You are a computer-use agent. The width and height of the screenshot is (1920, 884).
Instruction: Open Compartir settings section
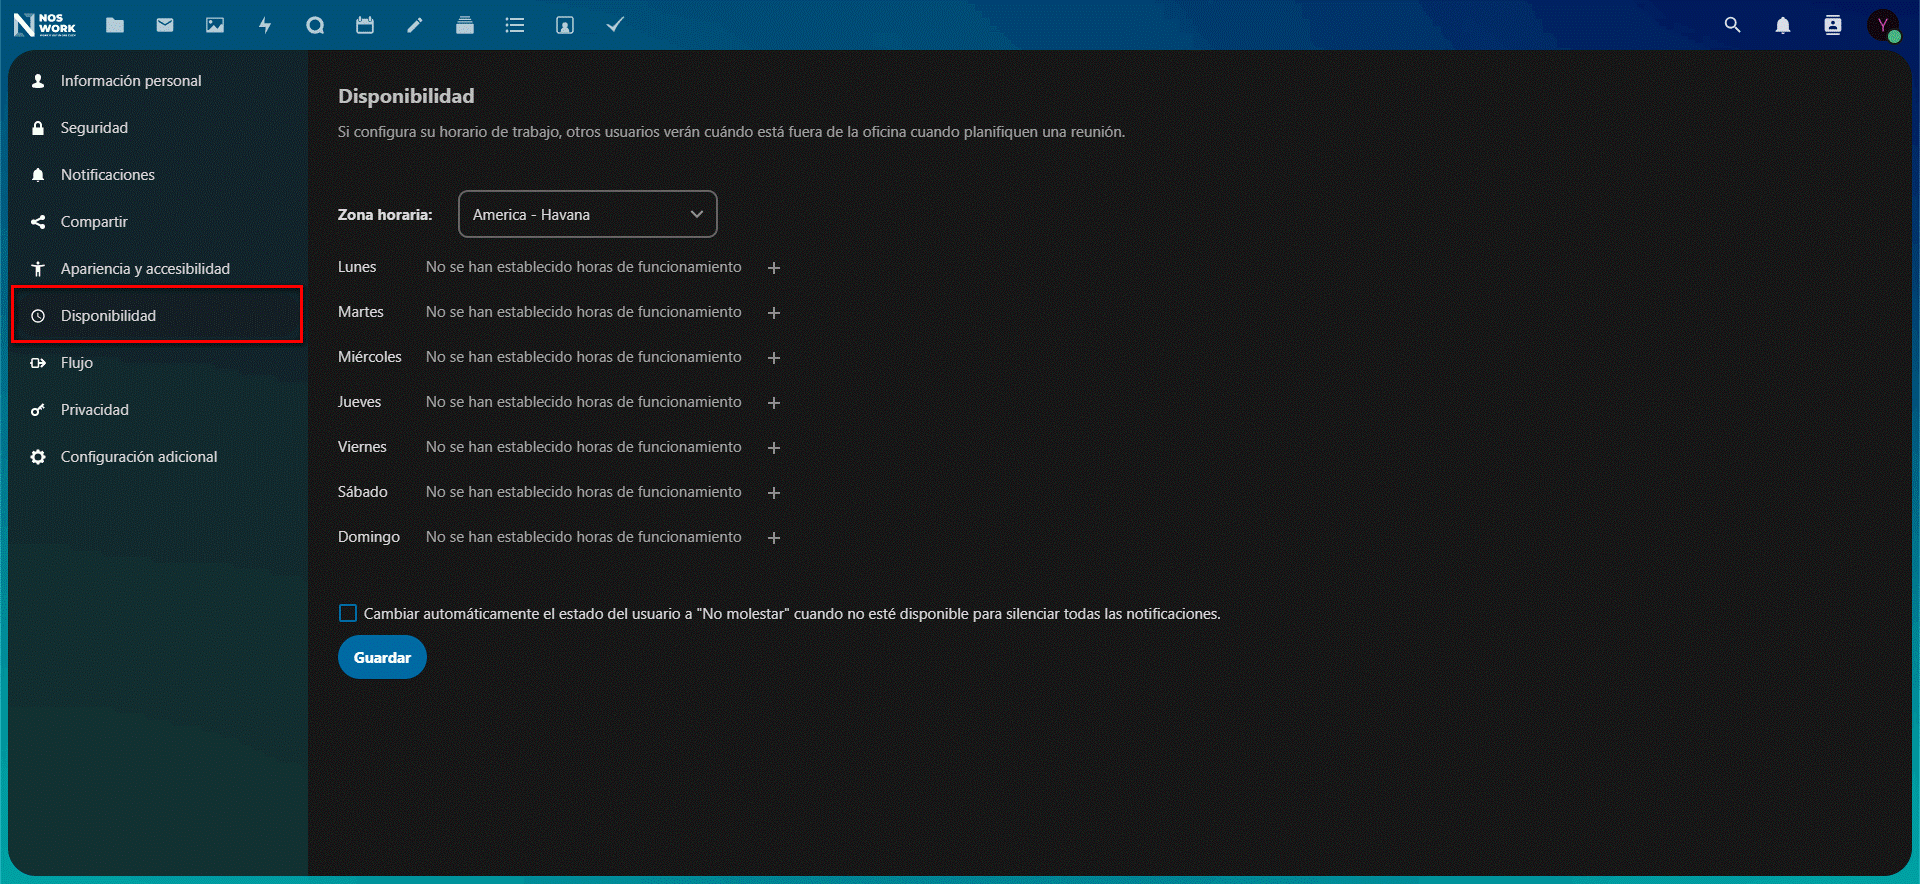click(x=158, y=222)
